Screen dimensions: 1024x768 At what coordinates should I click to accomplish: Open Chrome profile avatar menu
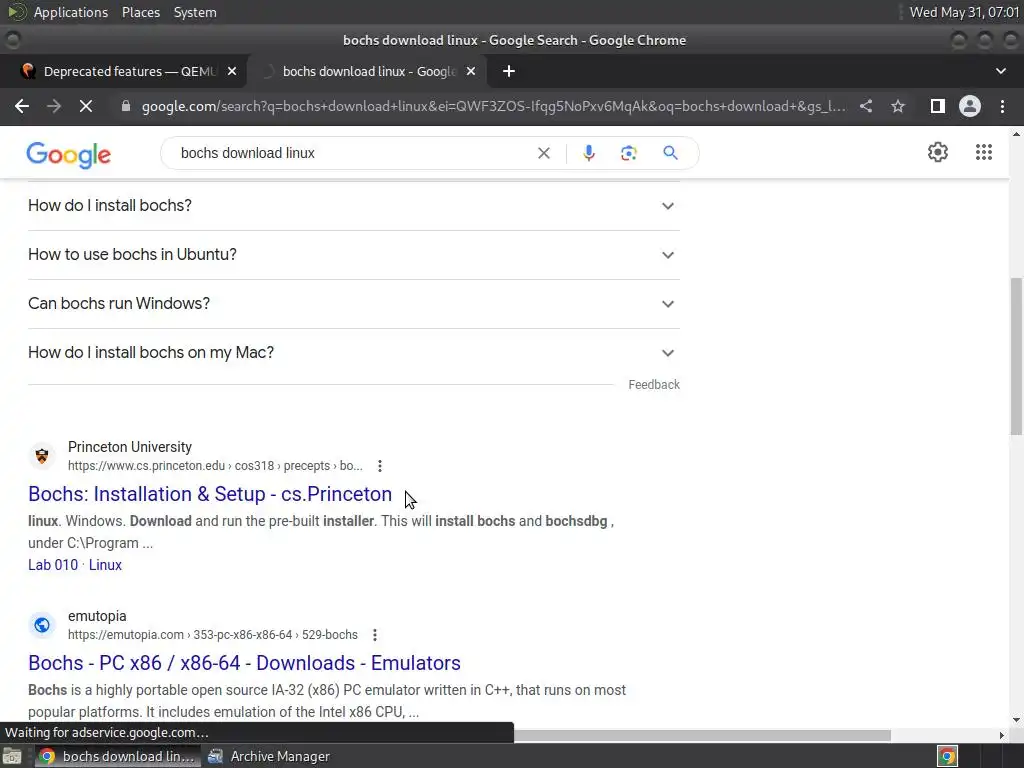(970, 106)
